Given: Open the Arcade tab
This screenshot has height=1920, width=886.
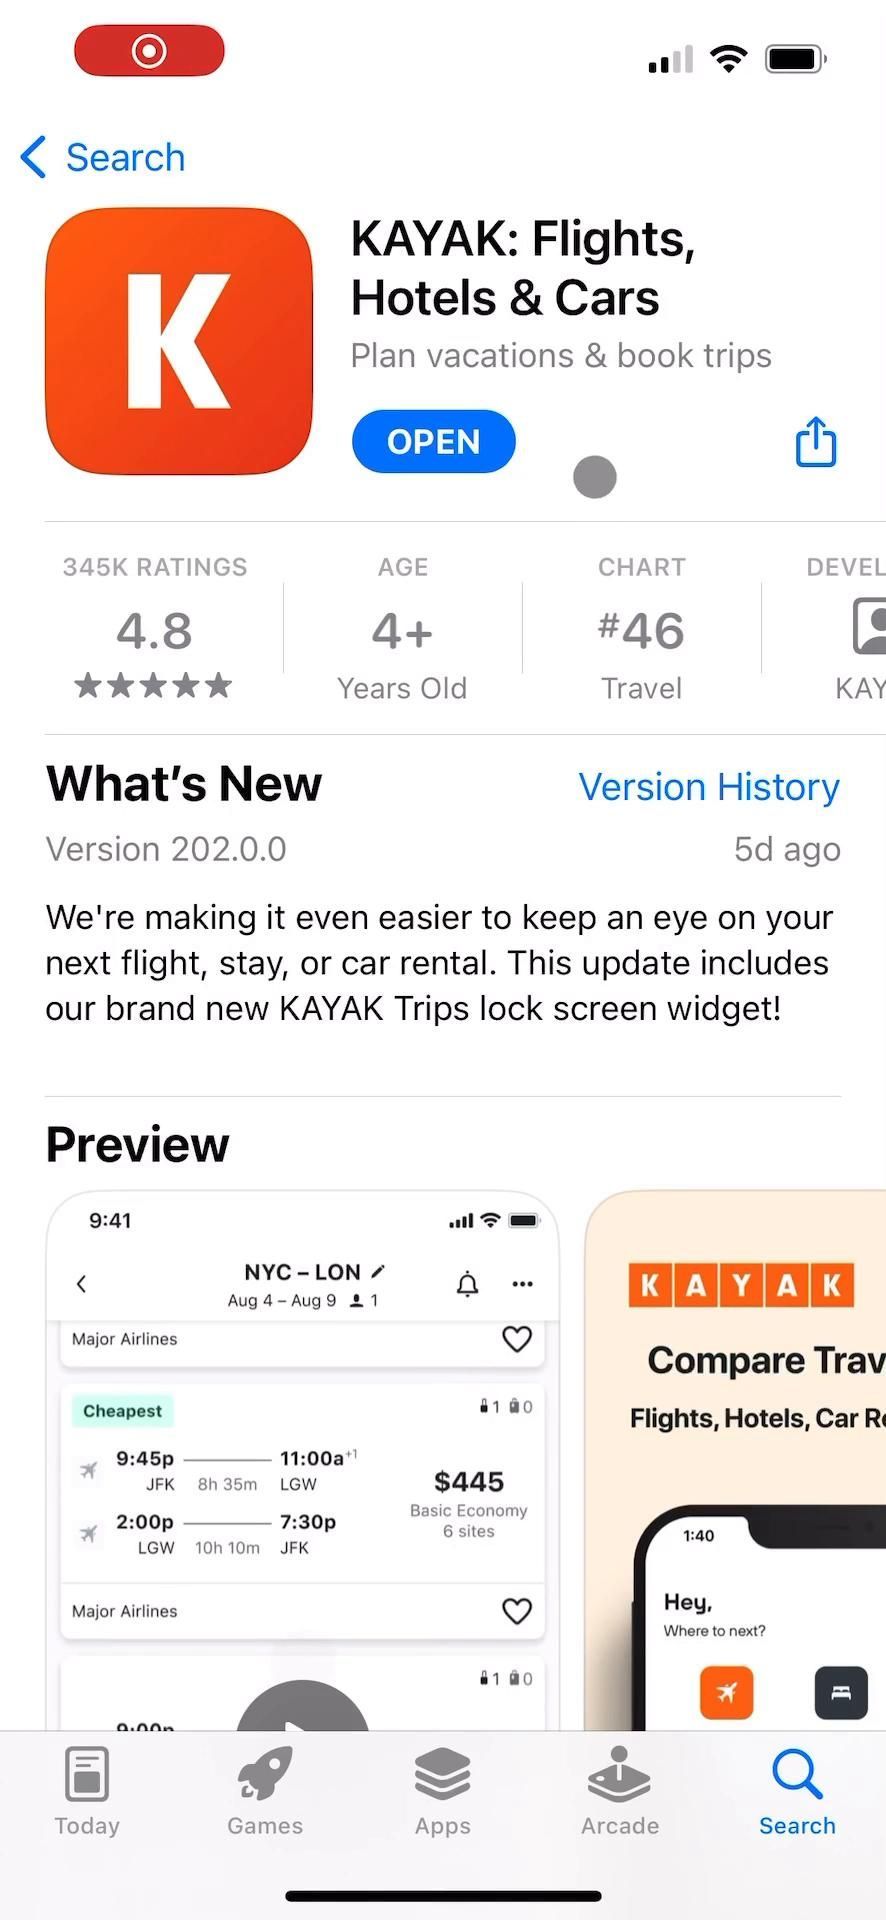Looking at the screenshot, I should pyautogui.click(x=620, y=1792).
